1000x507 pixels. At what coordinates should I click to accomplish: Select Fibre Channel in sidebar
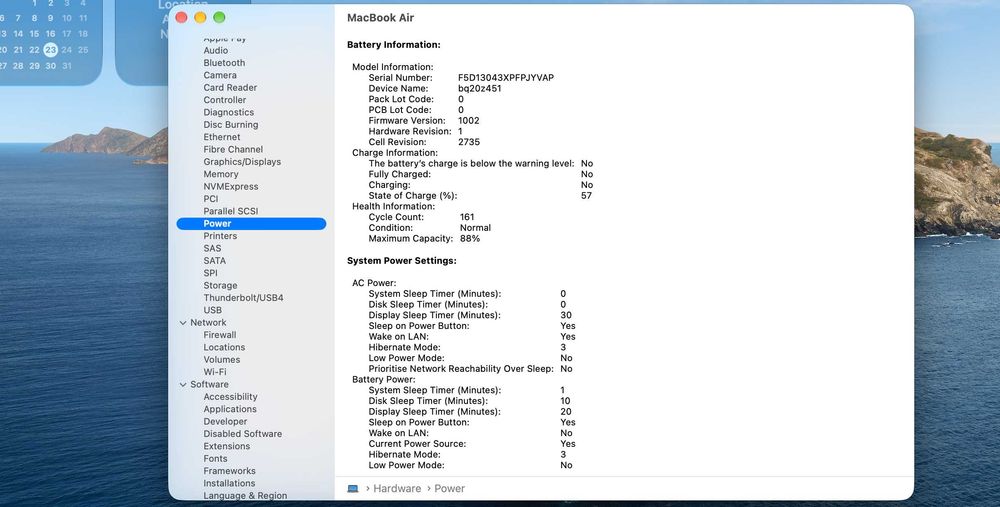coord(233,149)
